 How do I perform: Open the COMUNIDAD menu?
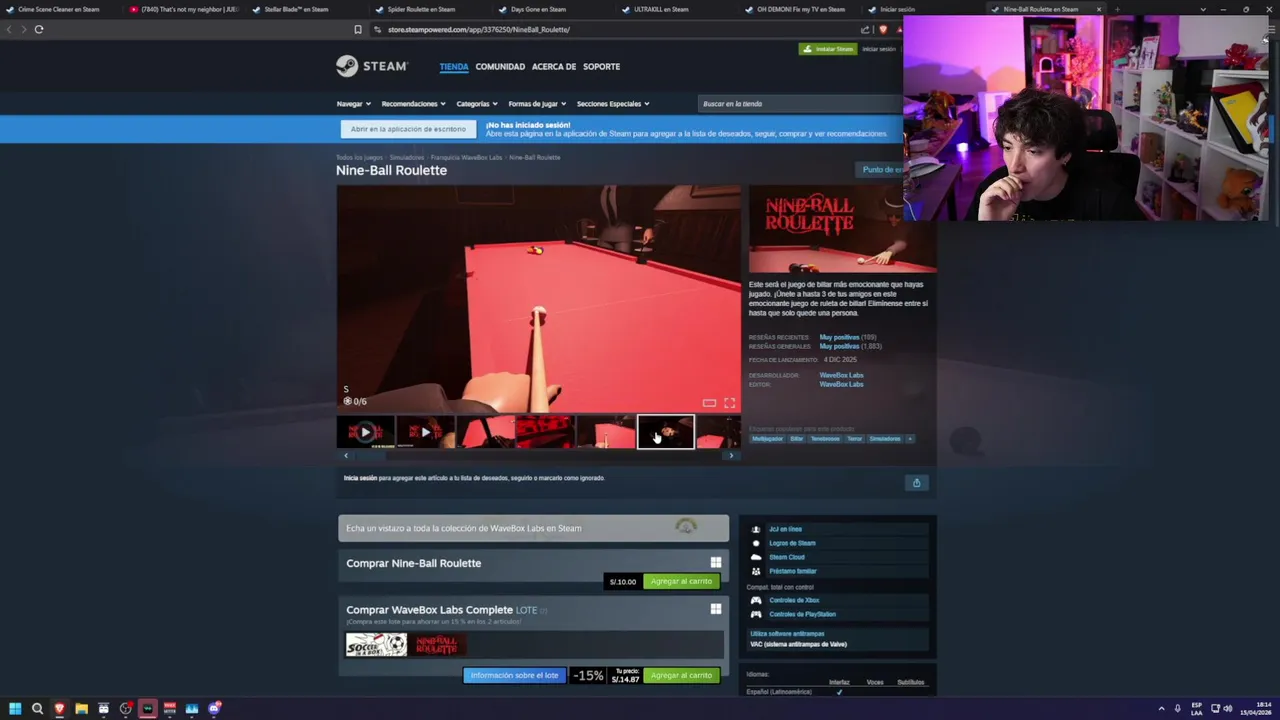pos(500,67)
